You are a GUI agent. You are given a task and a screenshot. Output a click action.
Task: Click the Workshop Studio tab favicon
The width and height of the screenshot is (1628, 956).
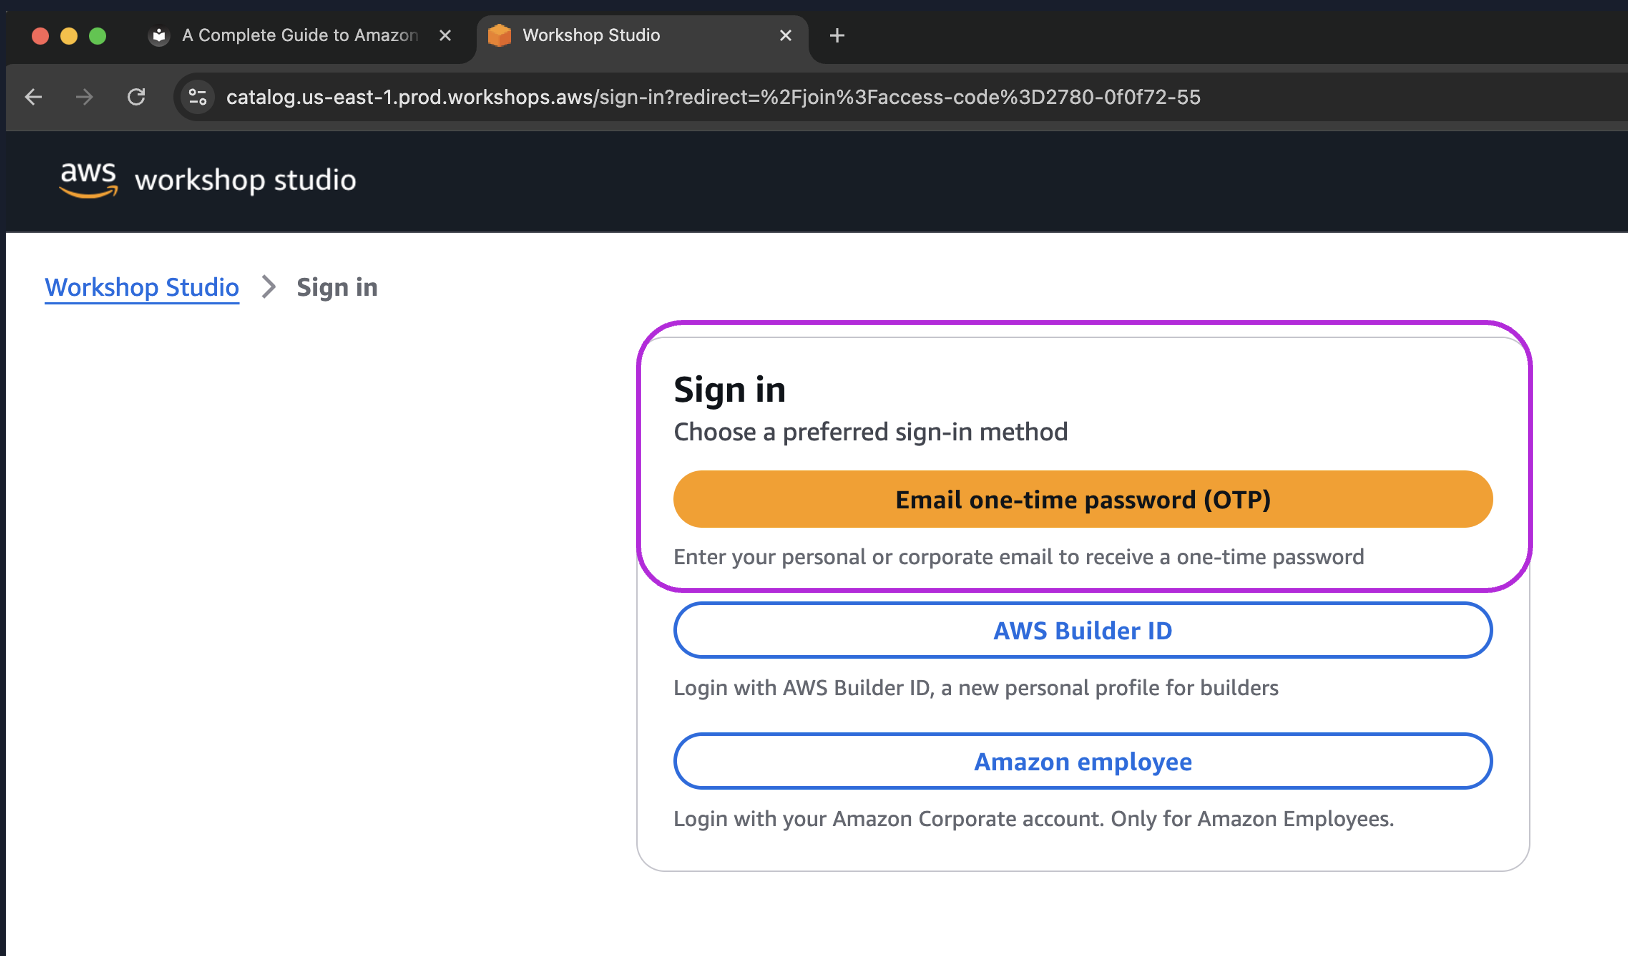tap(499, 36)
